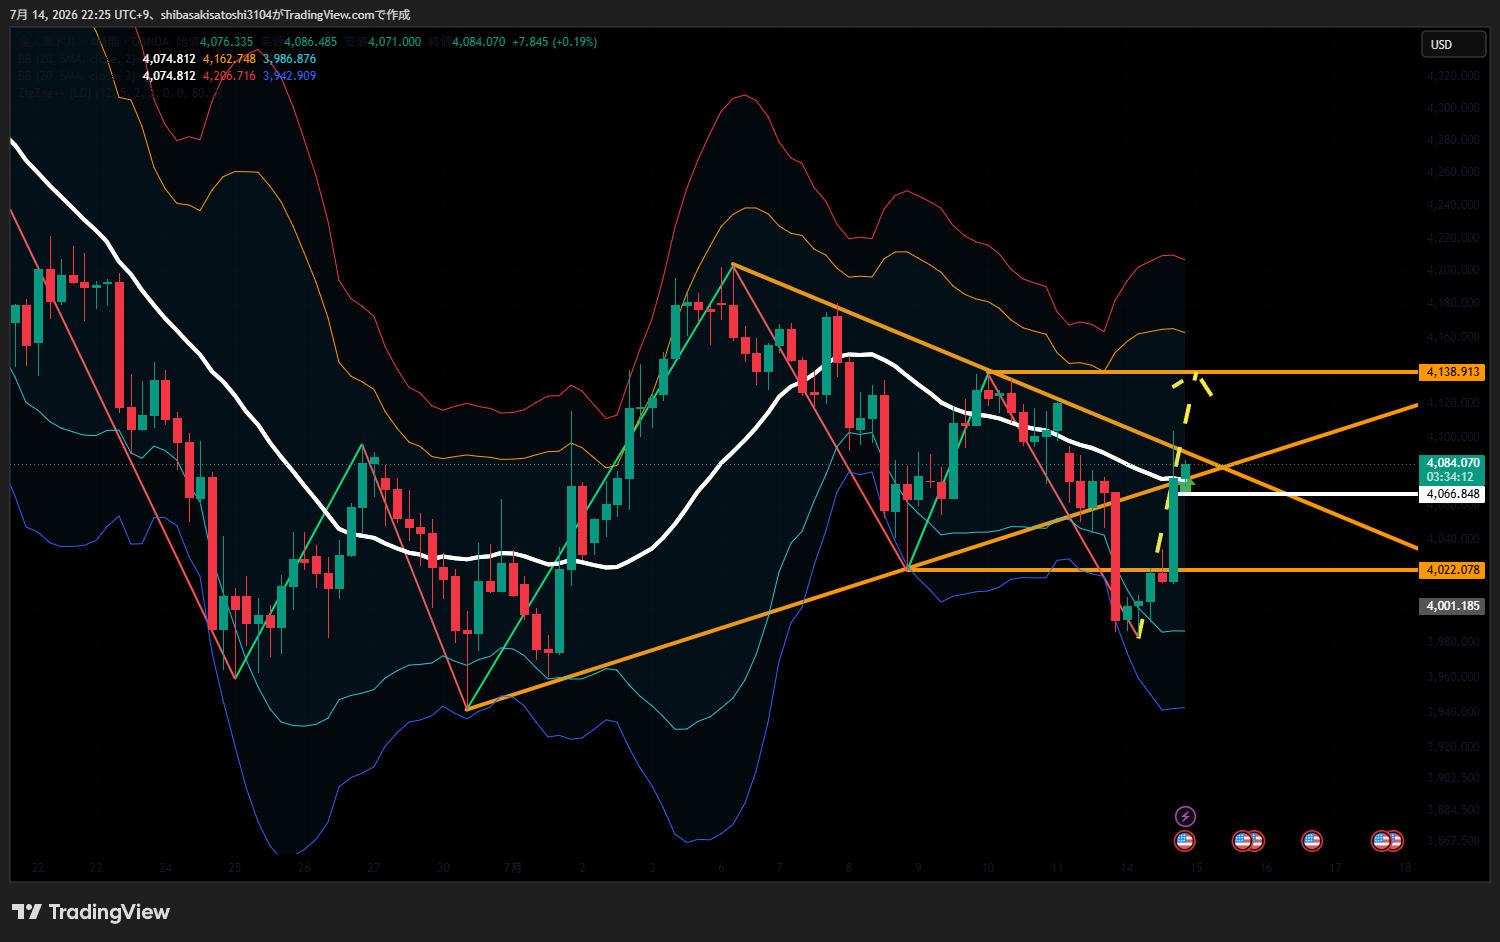Click the 7月 month label on time axis
The height and width of the screenshot is (942, 1500).
tap(512, 867)
